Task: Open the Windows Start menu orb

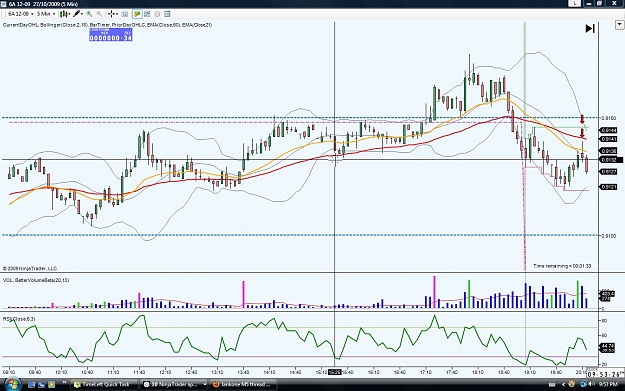Action: coord(12,384)
